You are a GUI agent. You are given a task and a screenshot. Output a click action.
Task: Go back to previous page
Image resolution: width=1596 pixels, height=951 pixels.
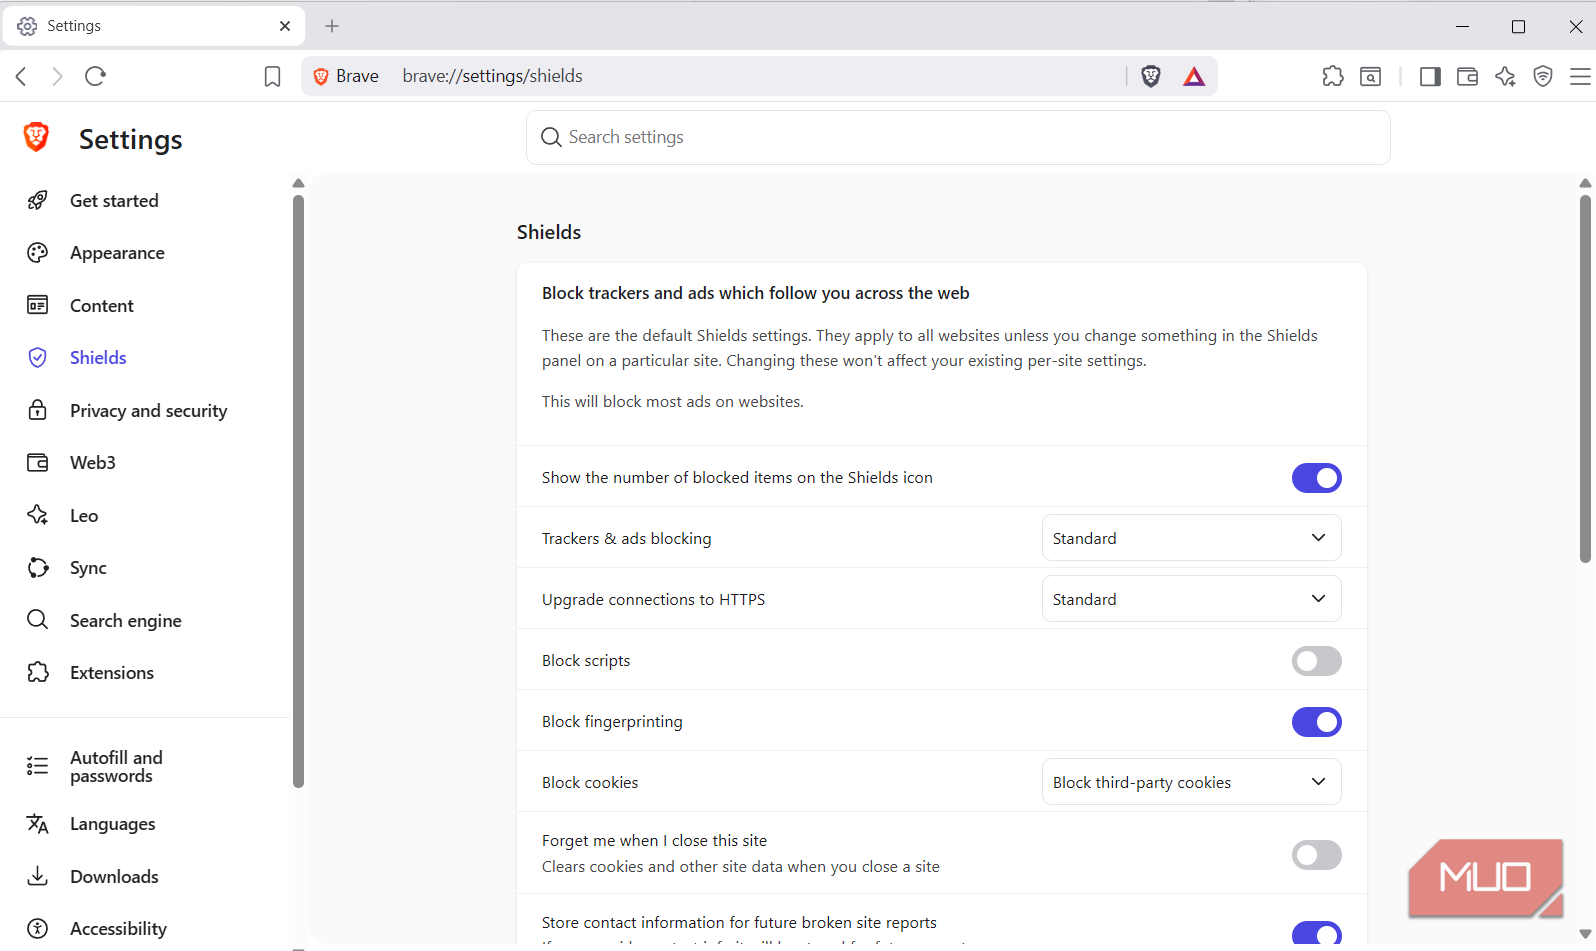tap(21, 76)
